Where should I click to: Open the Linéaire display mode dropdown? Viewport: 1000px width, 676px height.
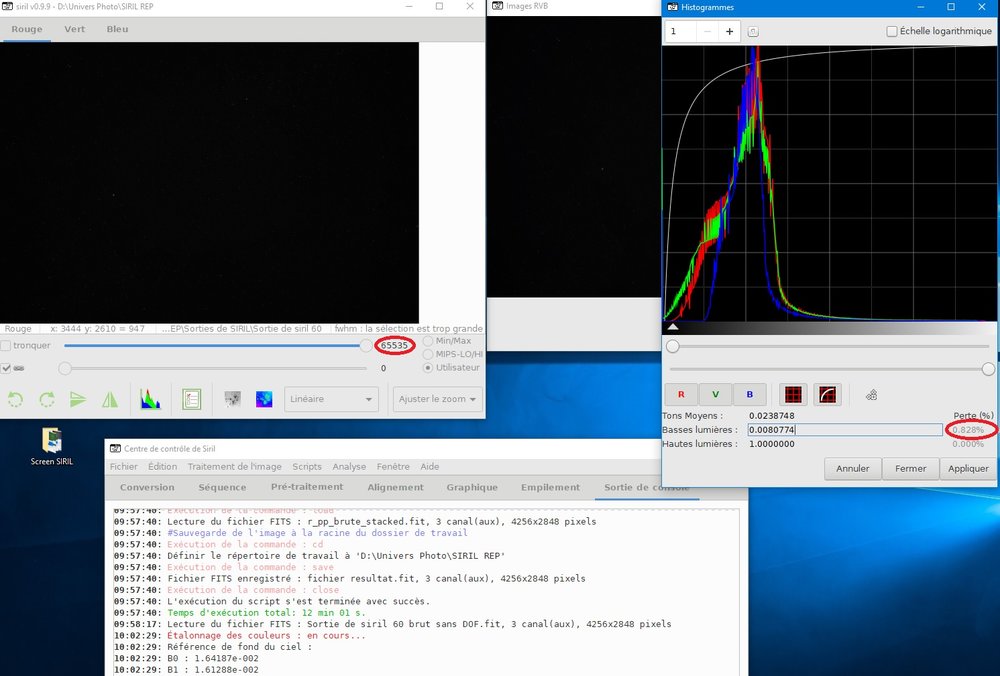[331, 399]
